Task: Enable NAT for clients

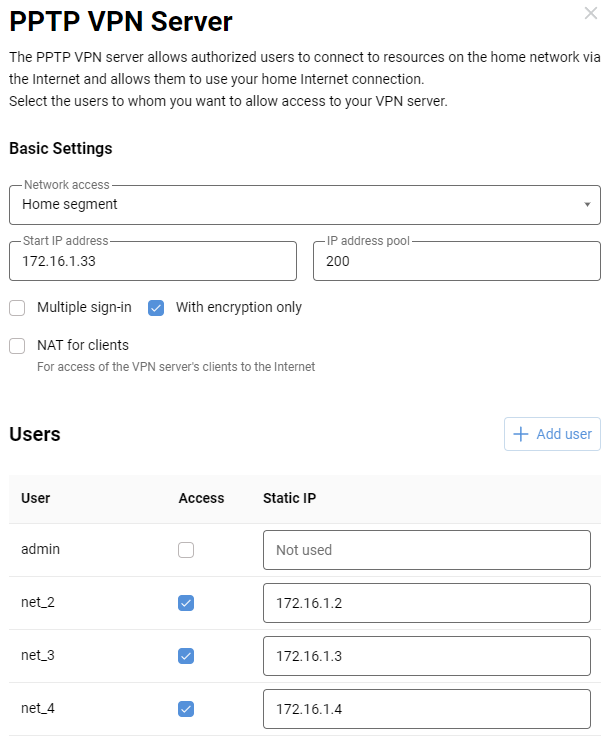Action: click(x=17, y=346)
